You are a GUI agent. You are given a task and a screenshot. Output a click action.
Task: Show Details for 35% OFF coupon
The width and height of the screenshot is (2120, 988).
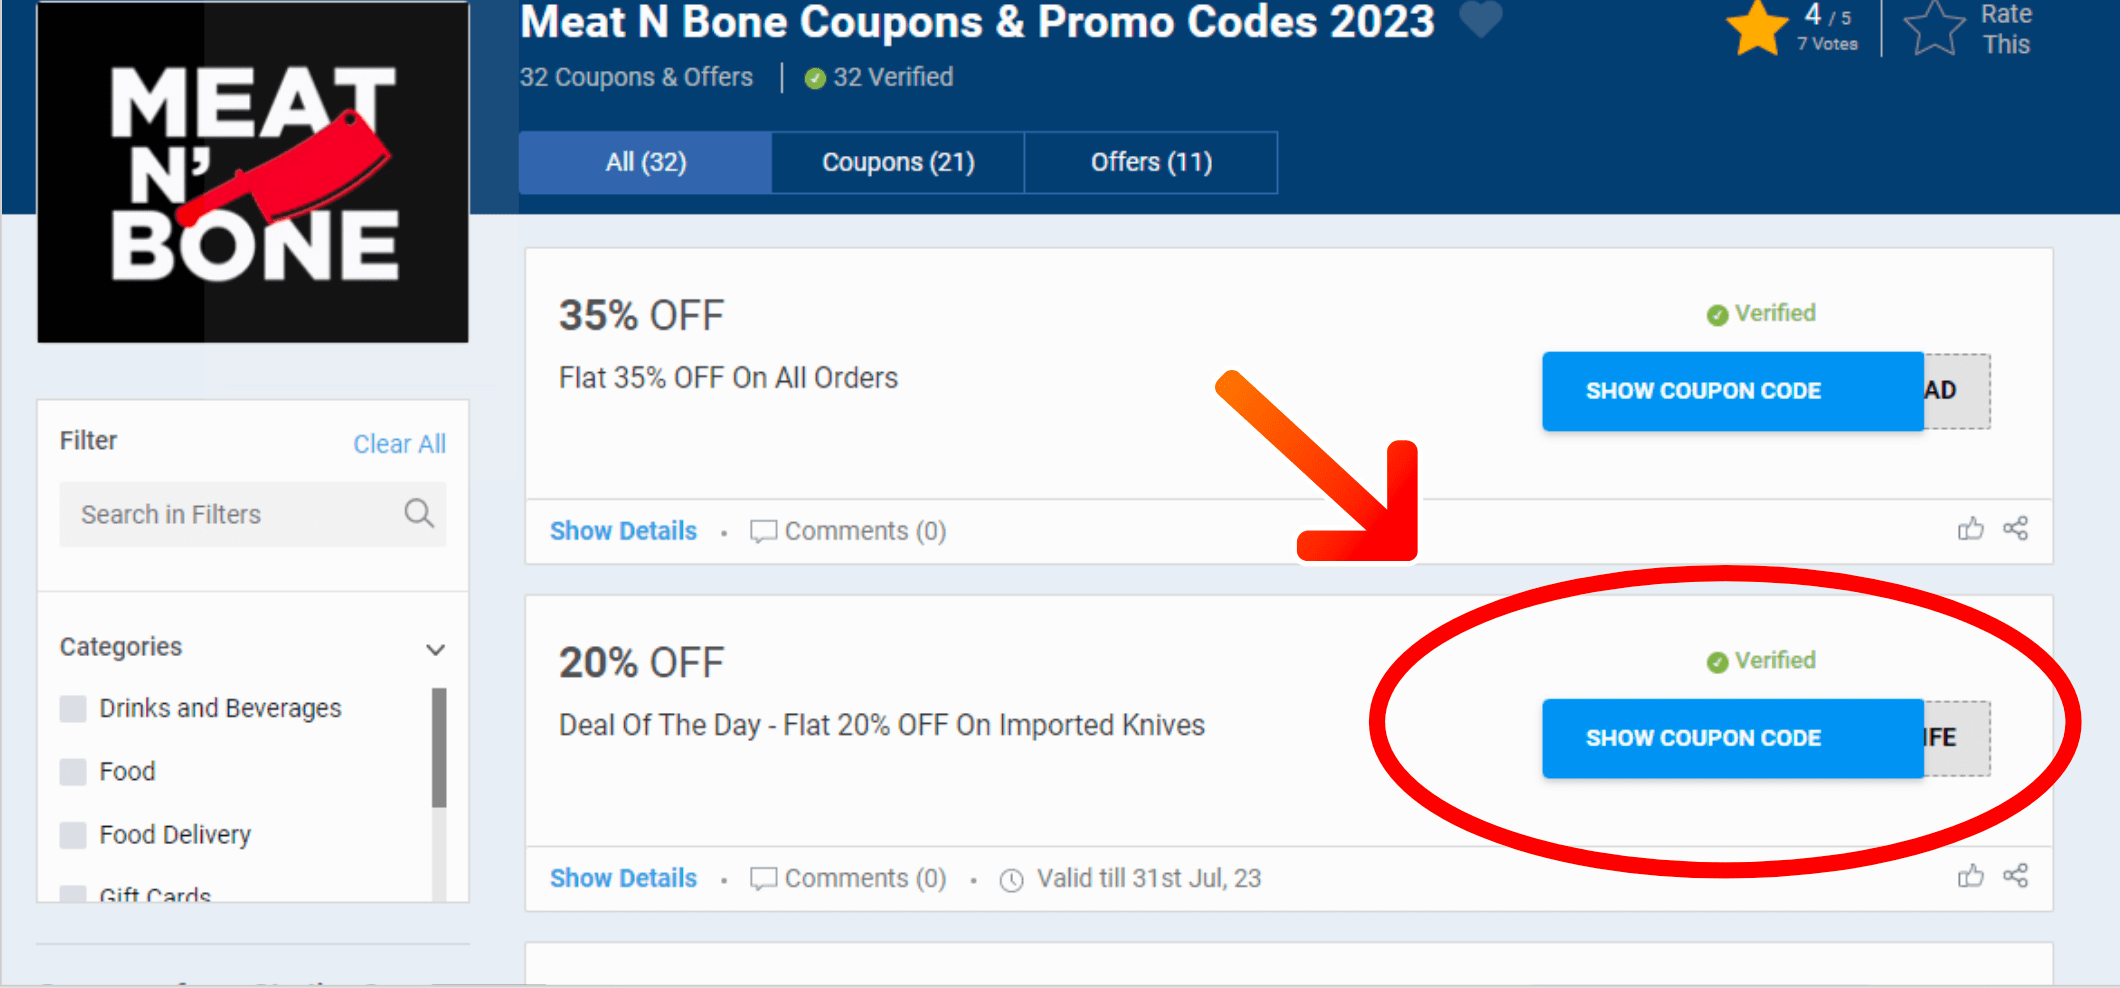[x=623, y=531]
